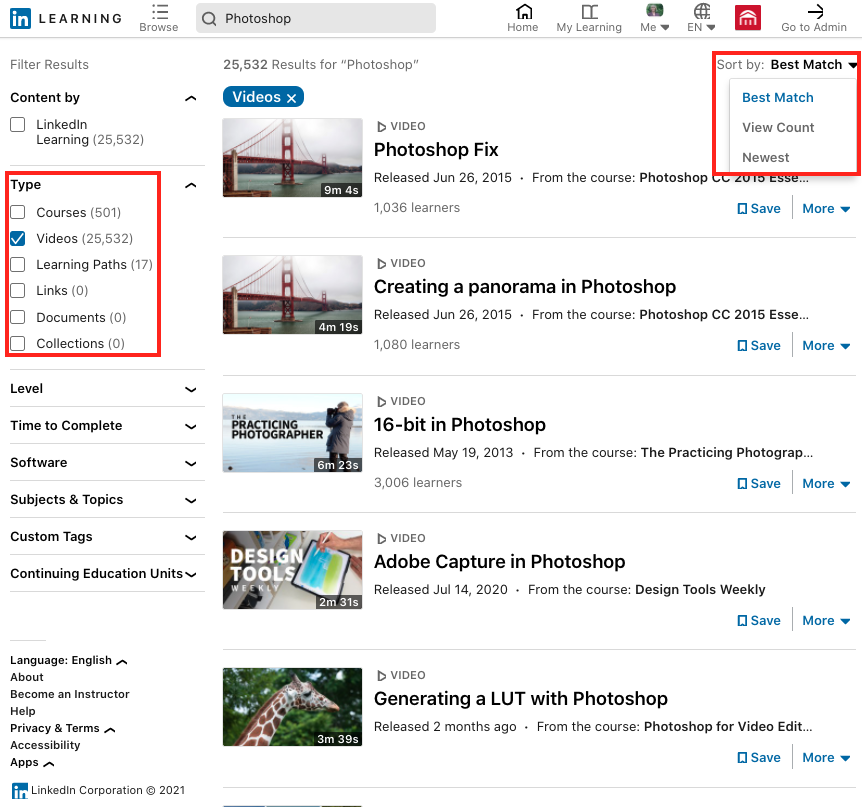
Task: Click the search magnifier icon
Action: (x=209, y=19)
